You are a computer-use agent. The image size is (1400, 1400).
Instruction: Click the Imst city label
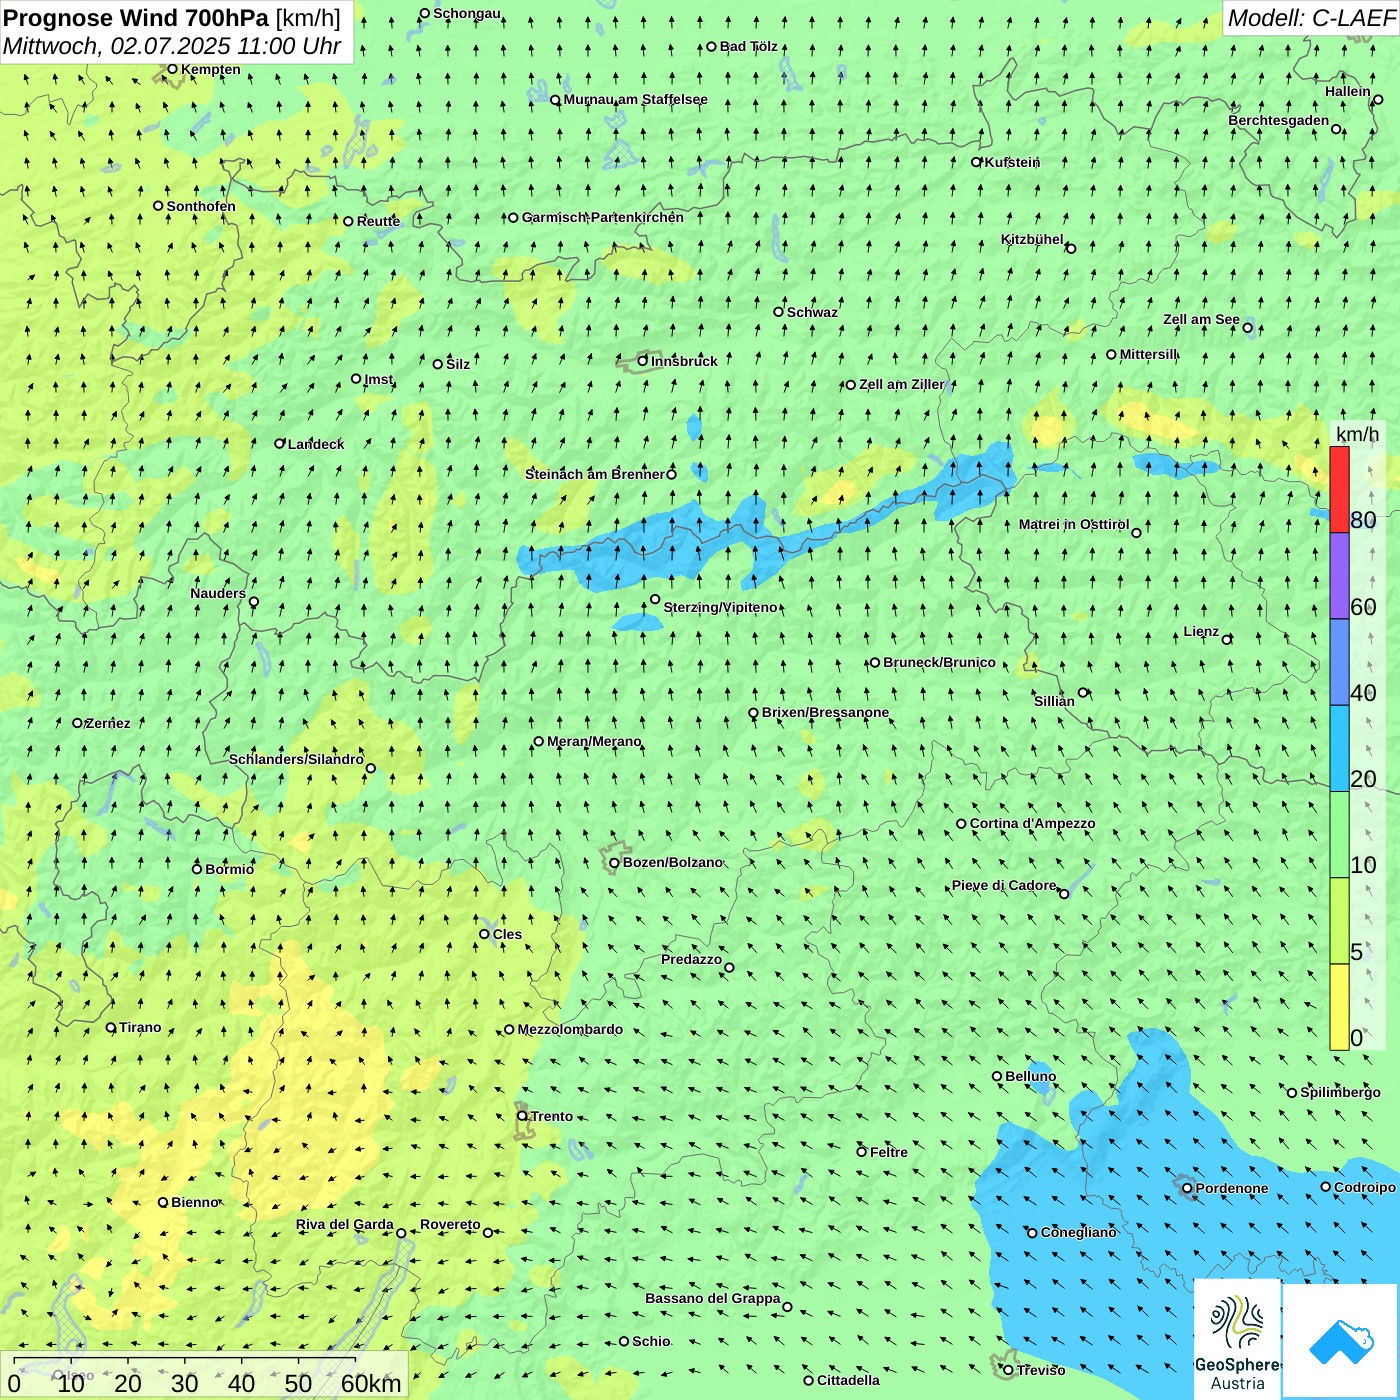pyautogui.click(x=379, y=379)
